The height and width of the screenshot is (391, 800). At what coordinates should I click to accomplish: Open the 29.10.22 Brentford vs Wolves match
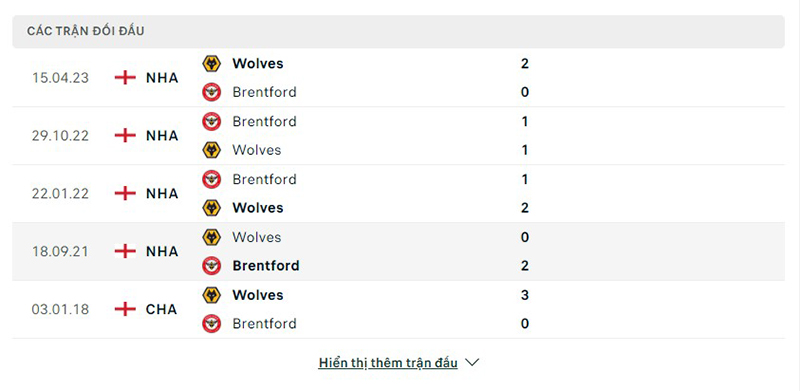398,136
